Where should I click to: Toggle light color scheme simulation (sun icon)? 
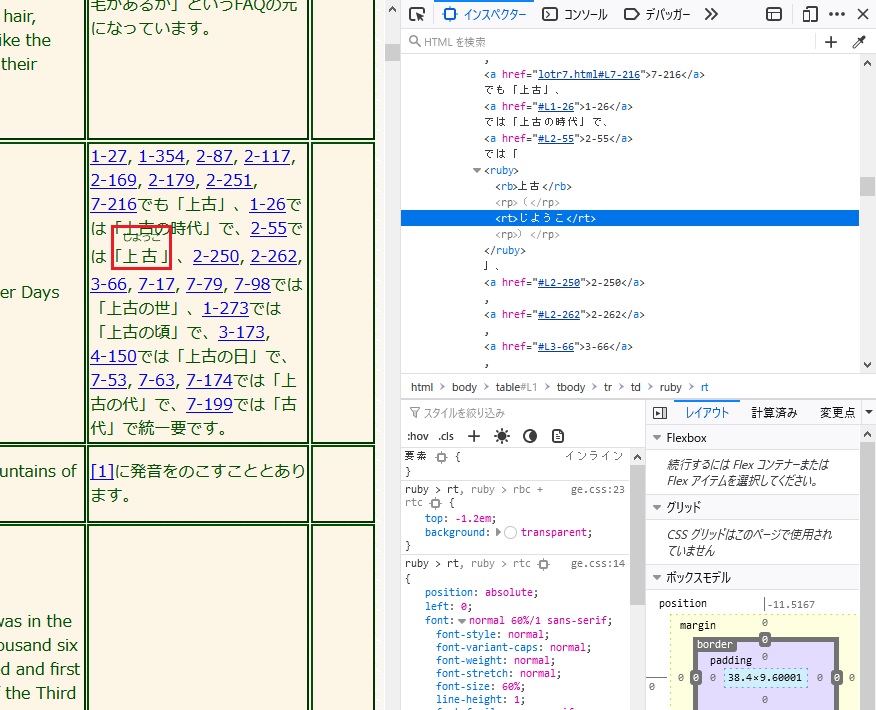[x=502, y=436]
